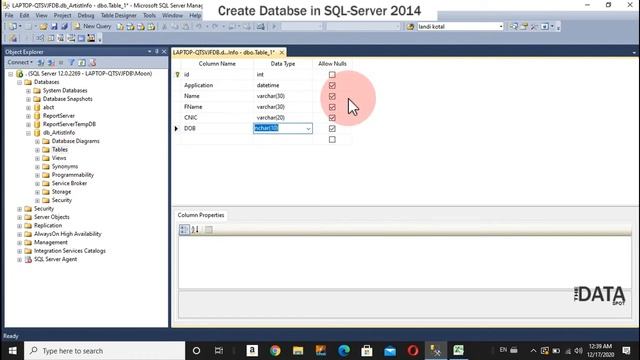Click the Windows Start button
Viewport: 640px width, 360px height.
pyautogui.click(x=12, y=351)
